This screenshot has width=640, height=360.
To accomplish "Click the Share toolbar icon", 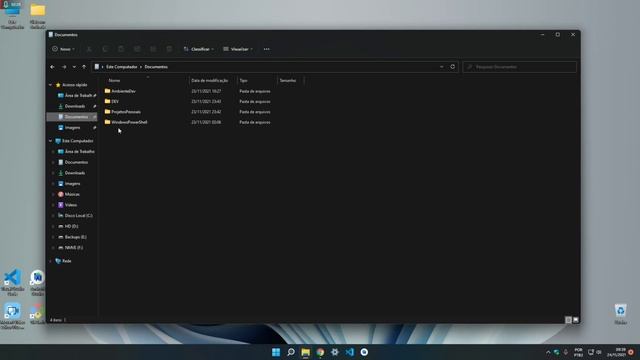I will (153, 49).
